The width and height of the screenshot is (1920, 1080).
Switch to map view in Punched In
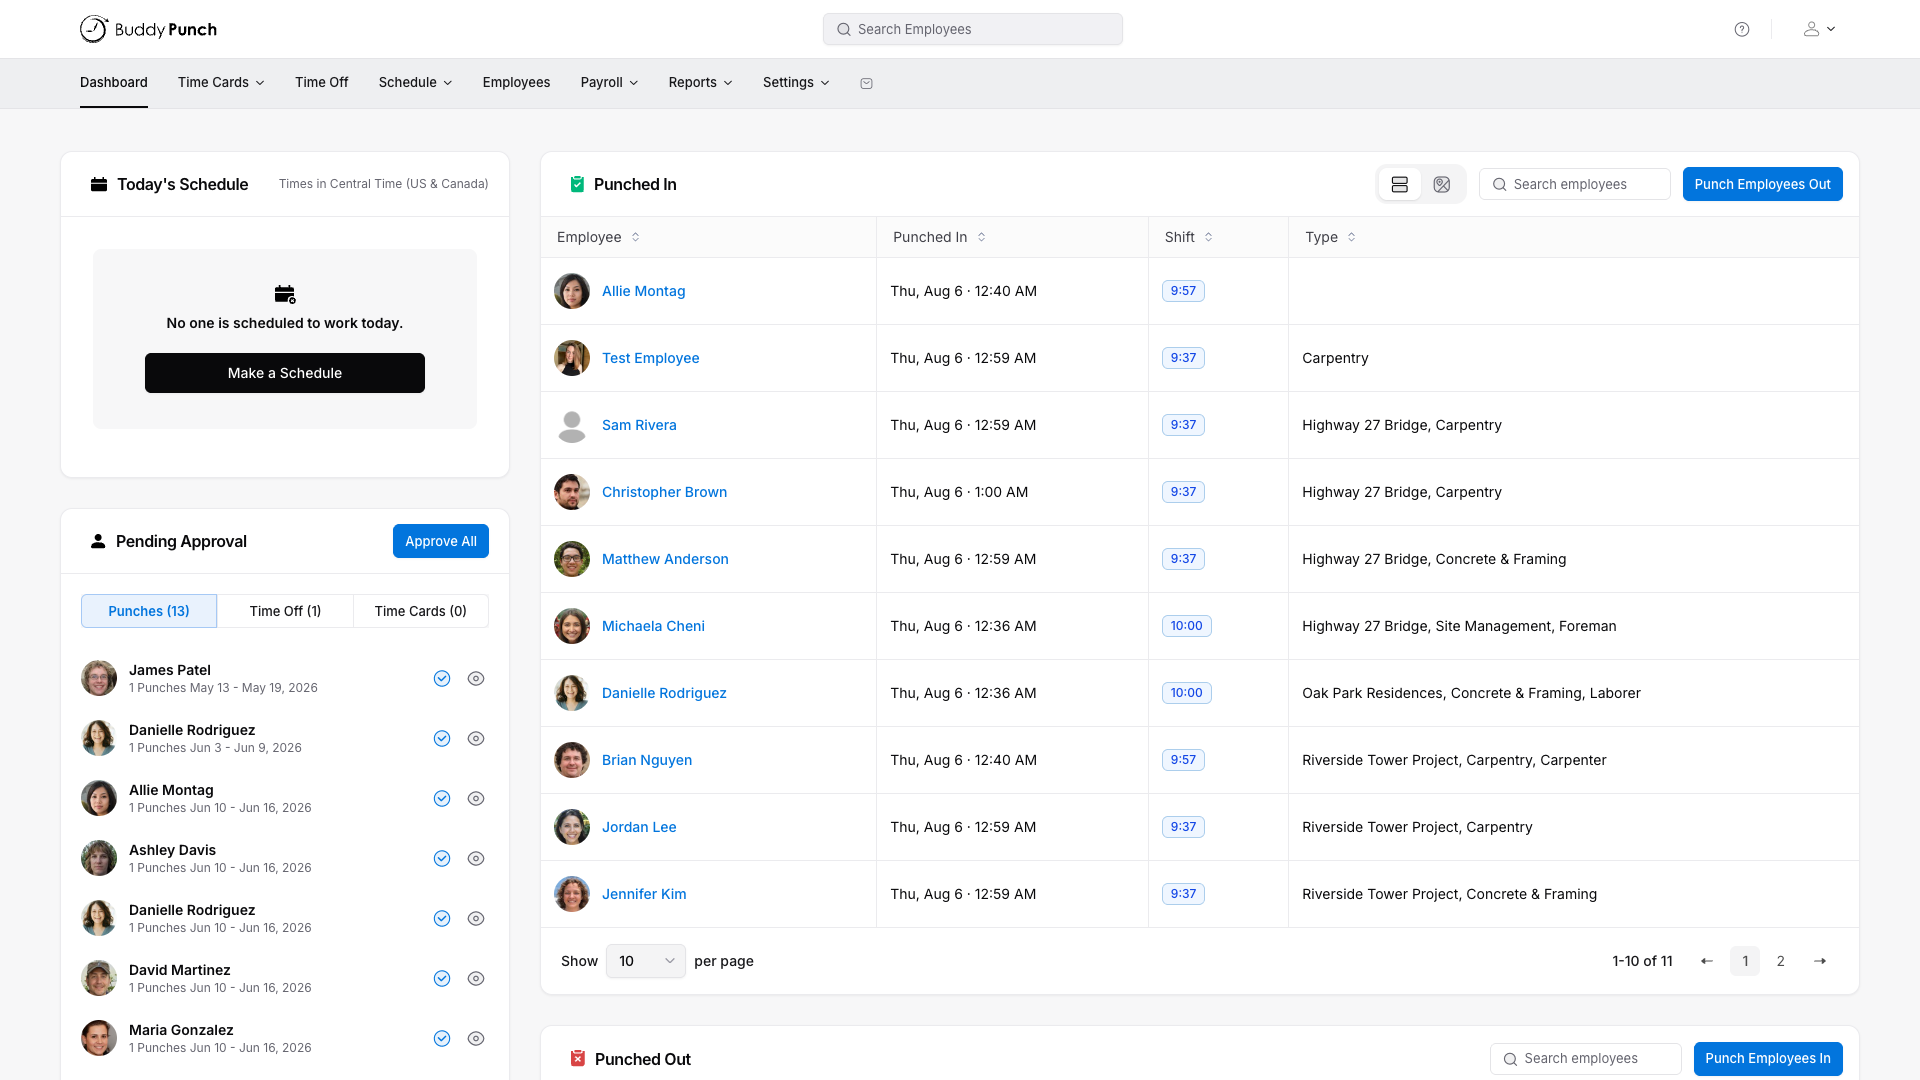(1442, 184)
